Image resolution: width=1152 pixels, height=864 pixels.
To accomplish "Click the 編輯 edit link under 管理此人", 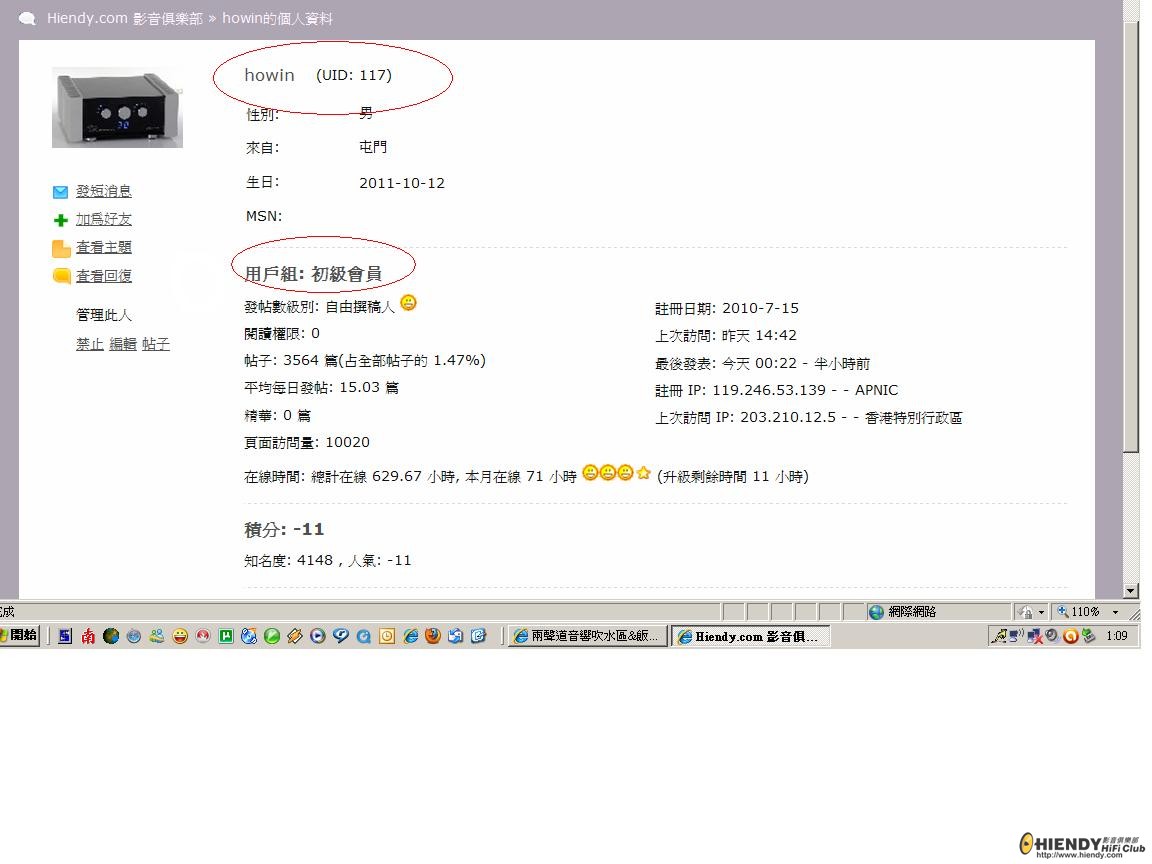I will coord(123,344).
